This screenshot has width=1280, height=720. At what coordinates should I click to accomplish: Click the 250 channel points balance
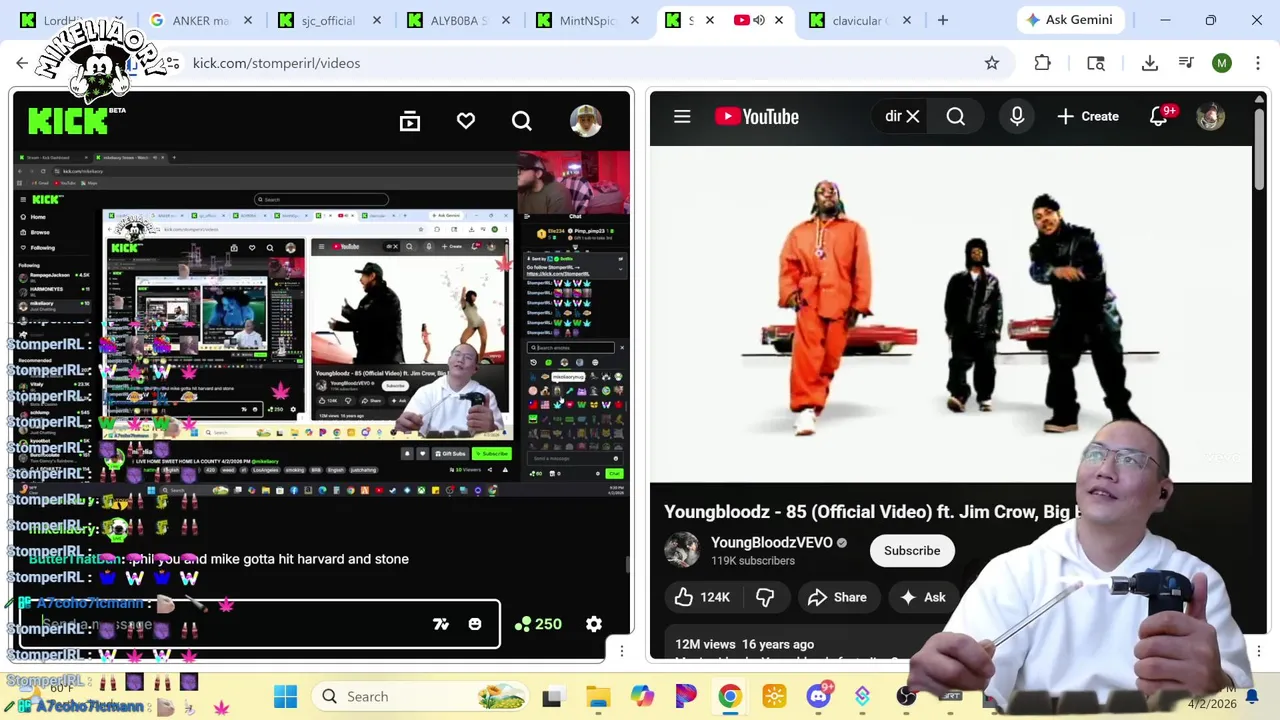coord(538,624)
